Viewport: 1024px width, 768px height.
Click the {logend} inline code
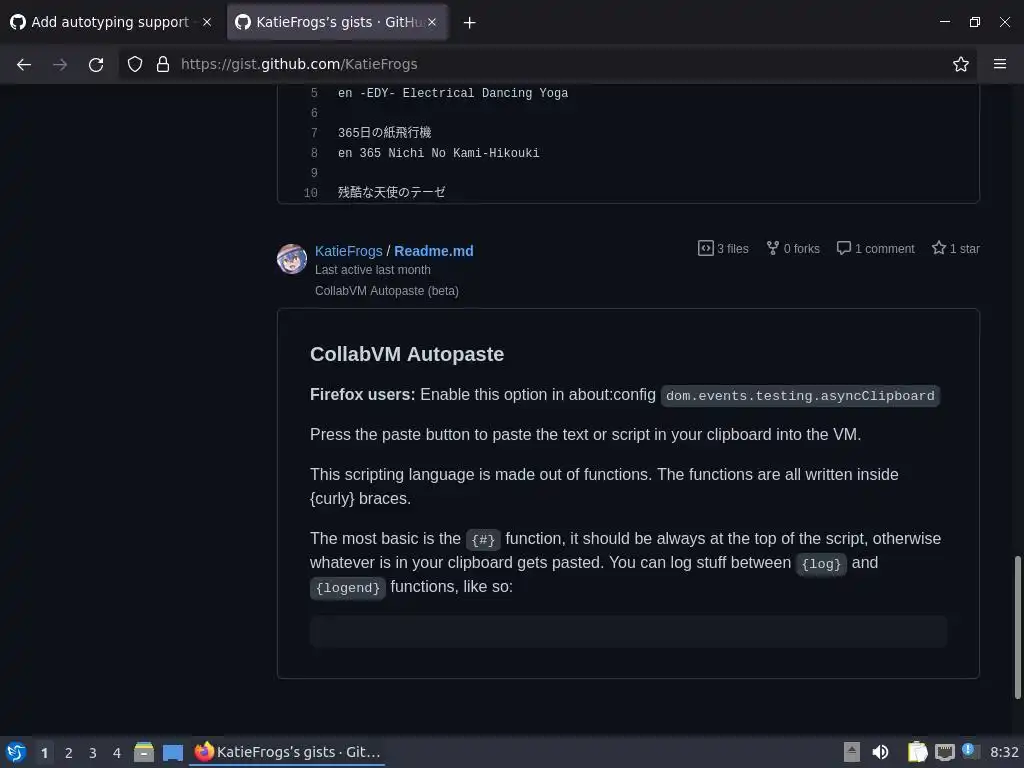pyautogui.click(x=347, y=588)
